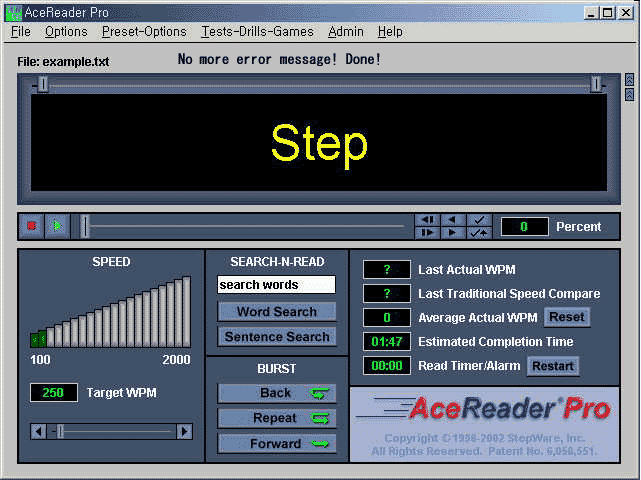Reset the Average Actual WPM
The width and height of the screenshot is (641, 480).
click(567, 317)
